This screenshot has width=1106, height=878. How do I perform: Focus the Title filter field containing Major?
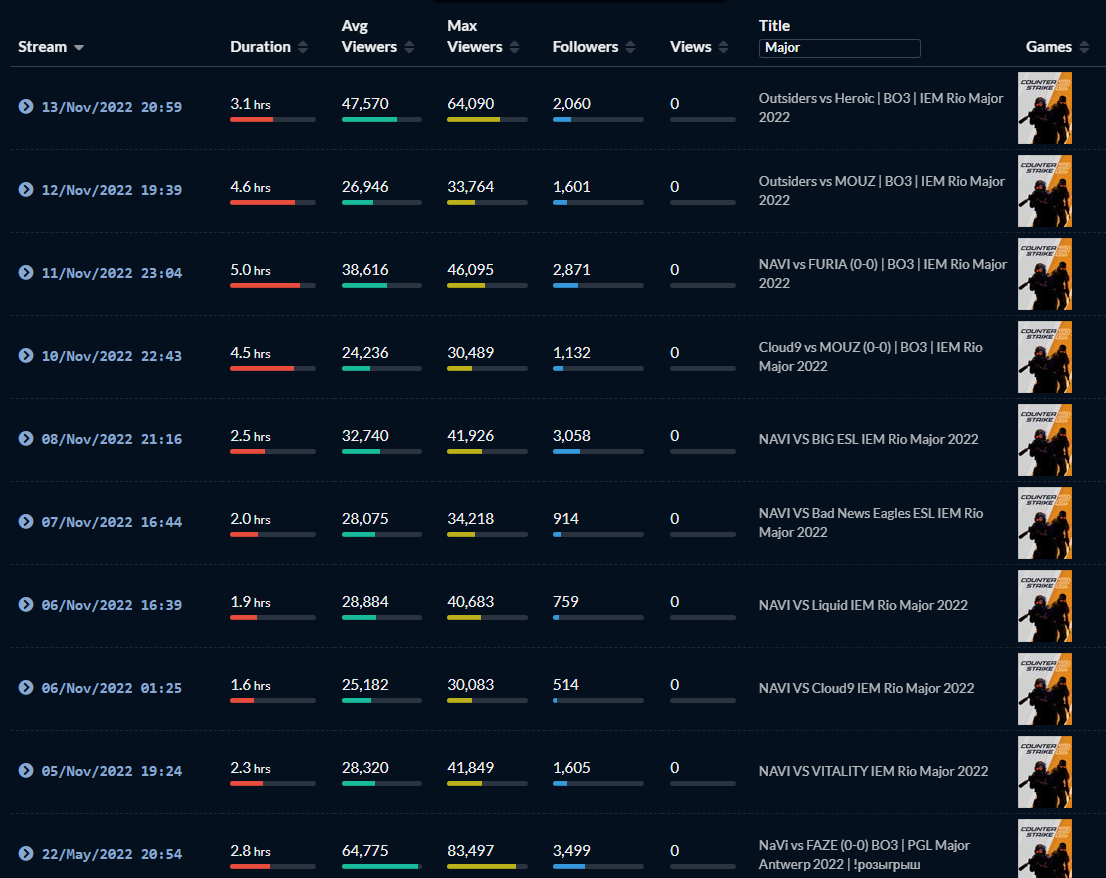(x=839, y=48)
